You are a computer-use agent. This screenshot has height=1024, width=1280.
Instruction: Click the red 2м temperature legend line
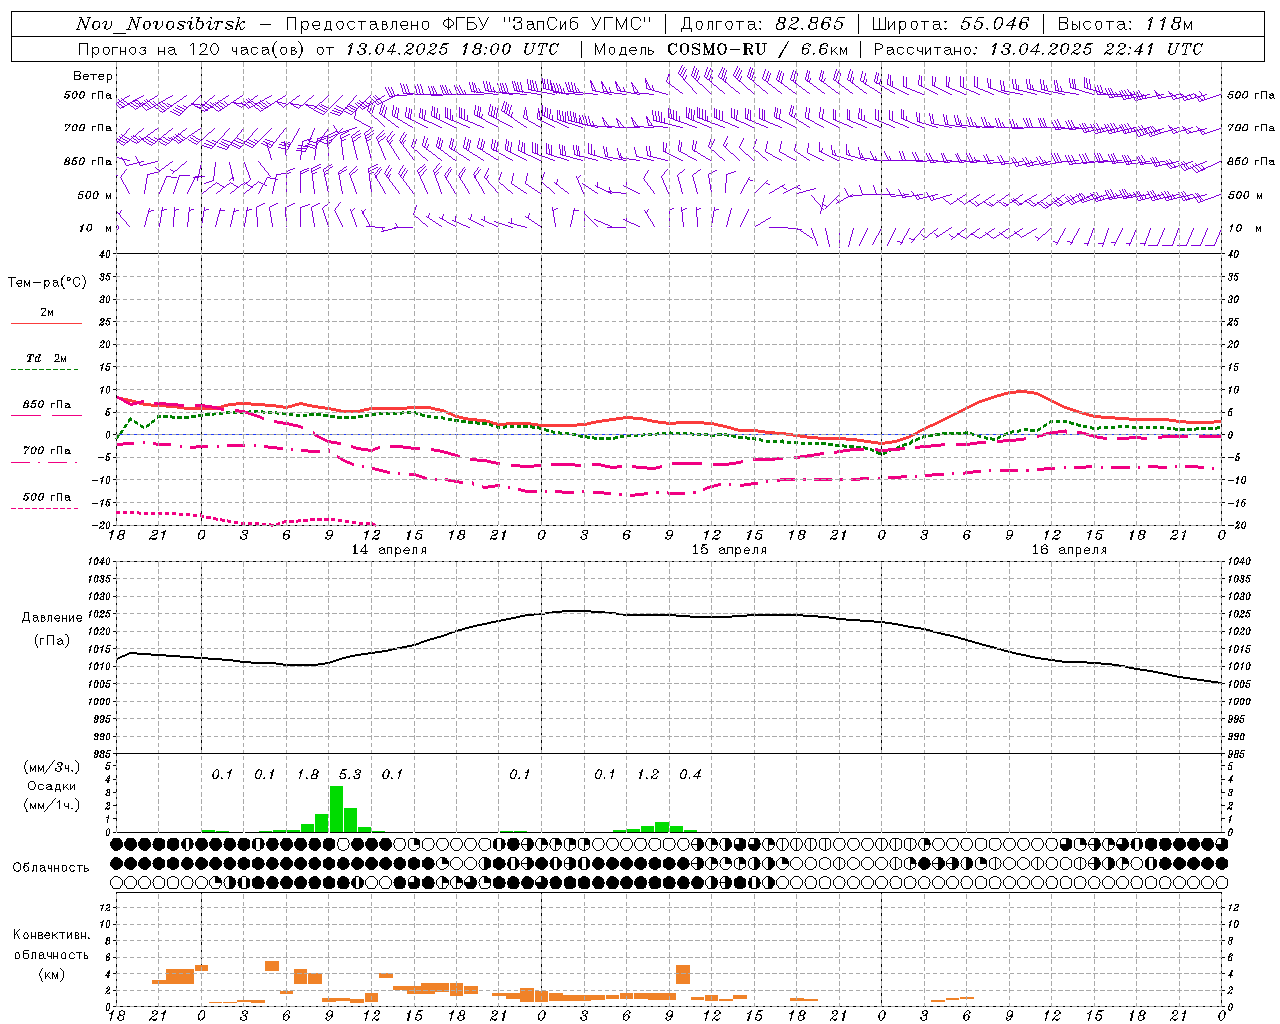coord(46,323)
